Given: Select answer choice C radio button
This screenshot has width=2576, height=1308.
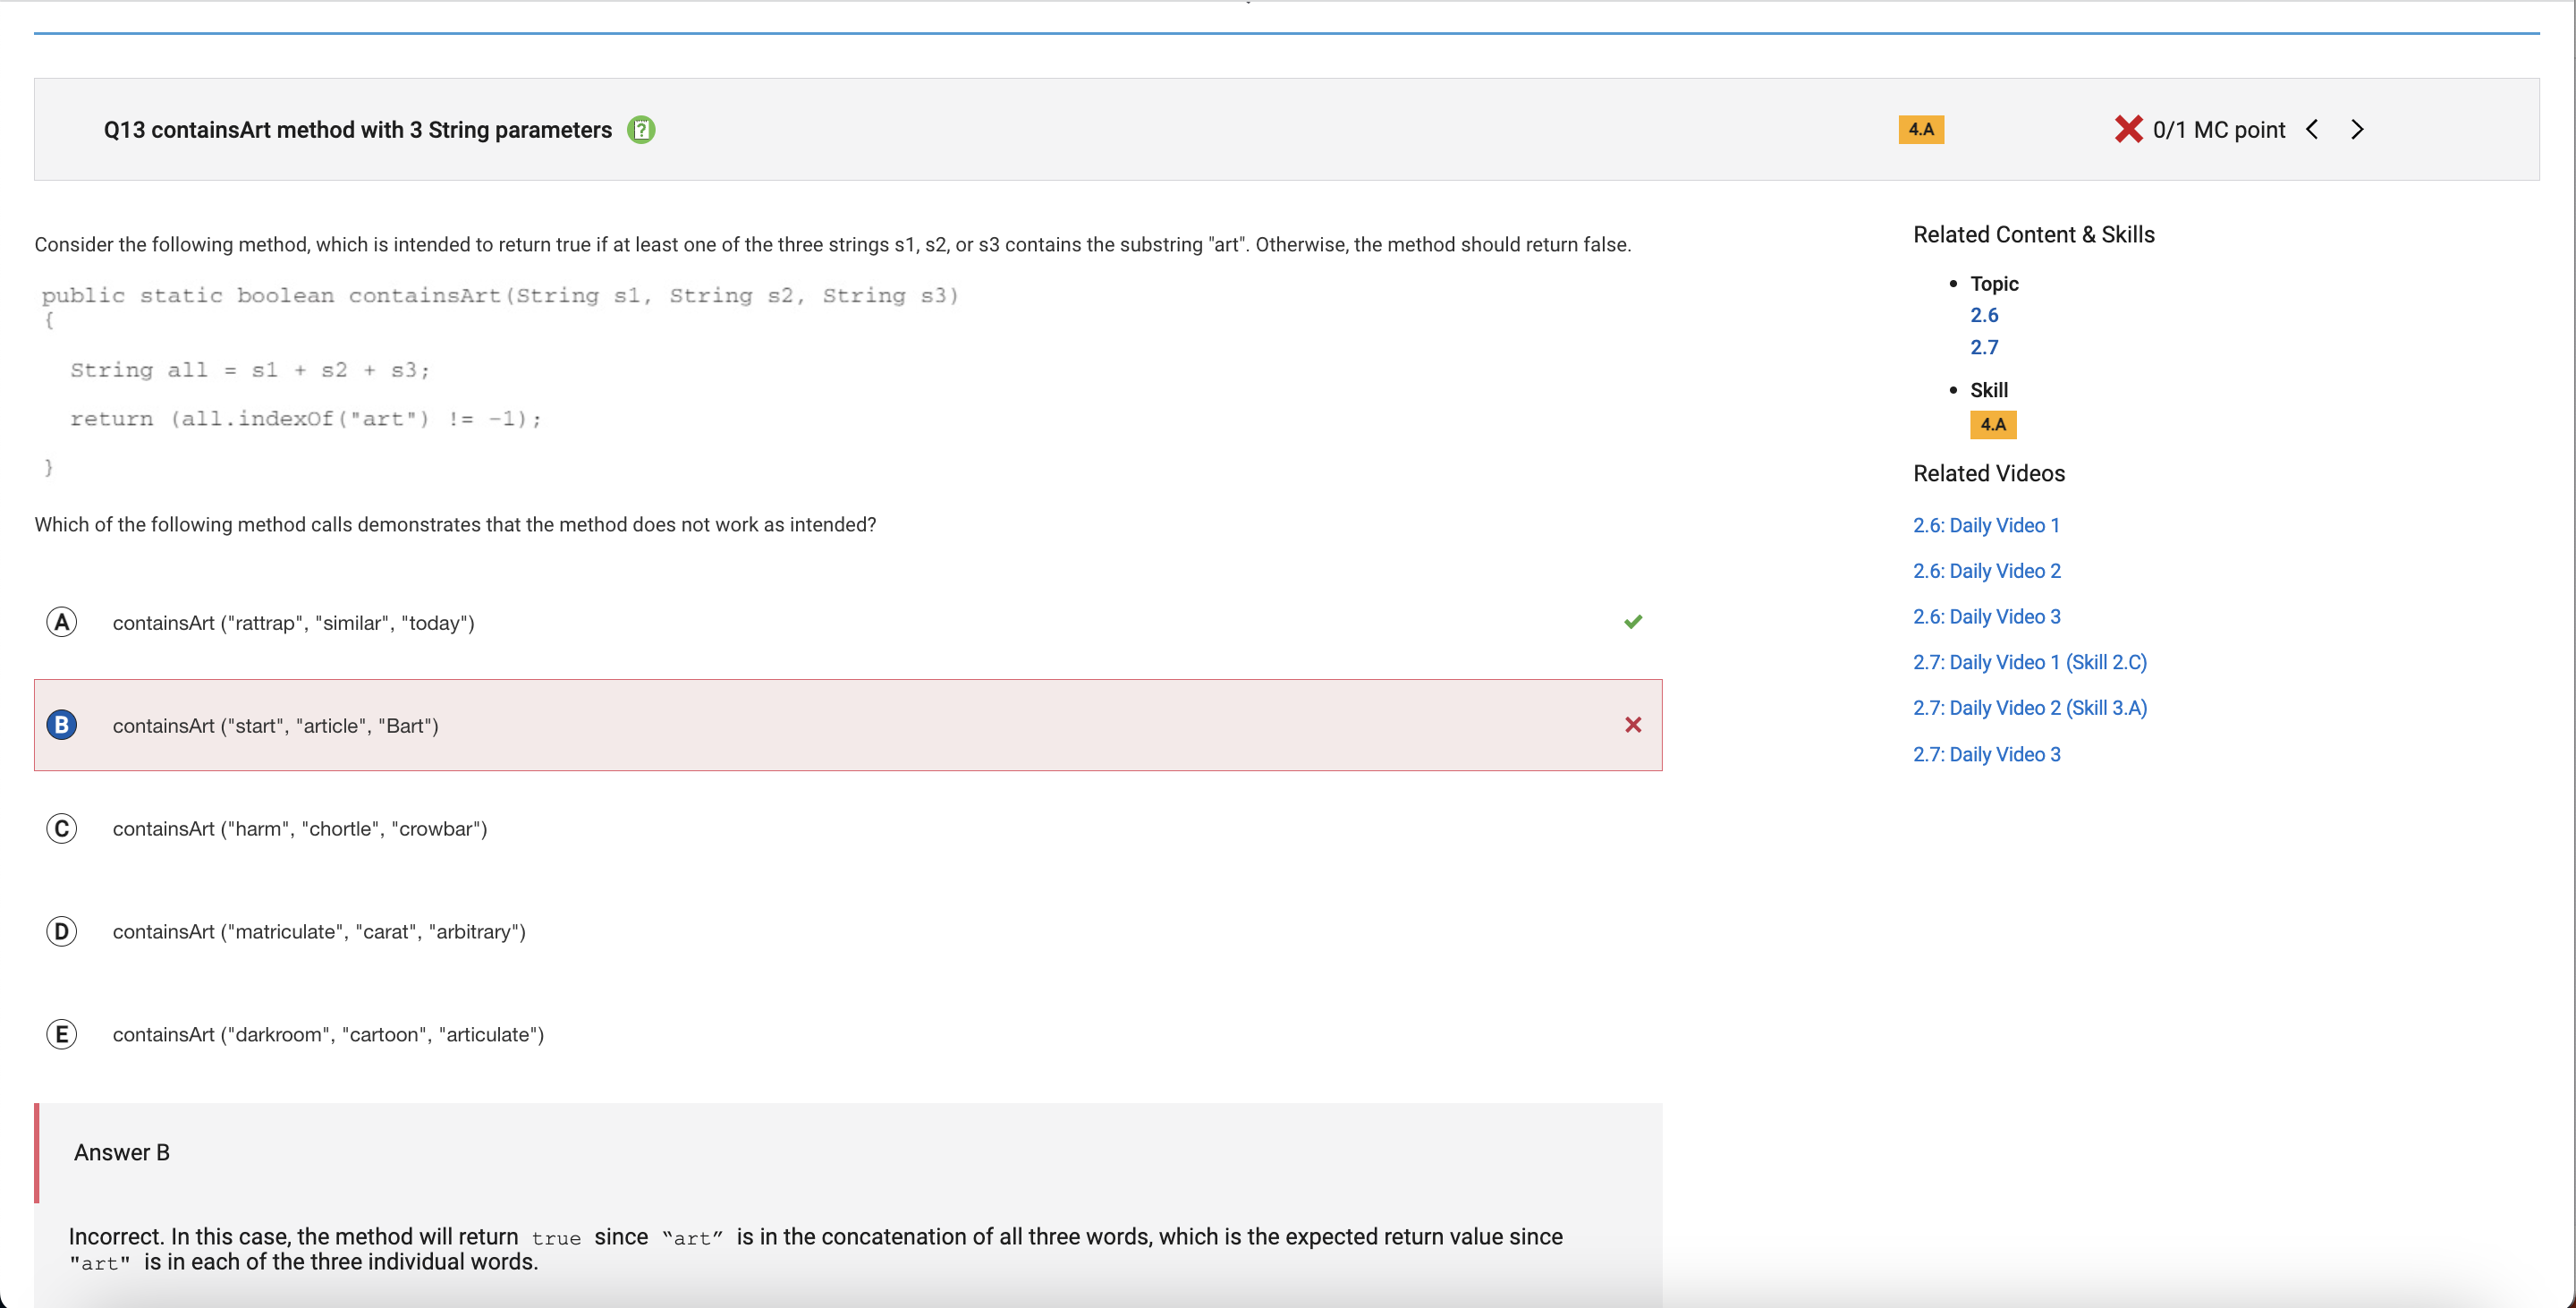Looking at the screenshot, I should click(62, 828).
